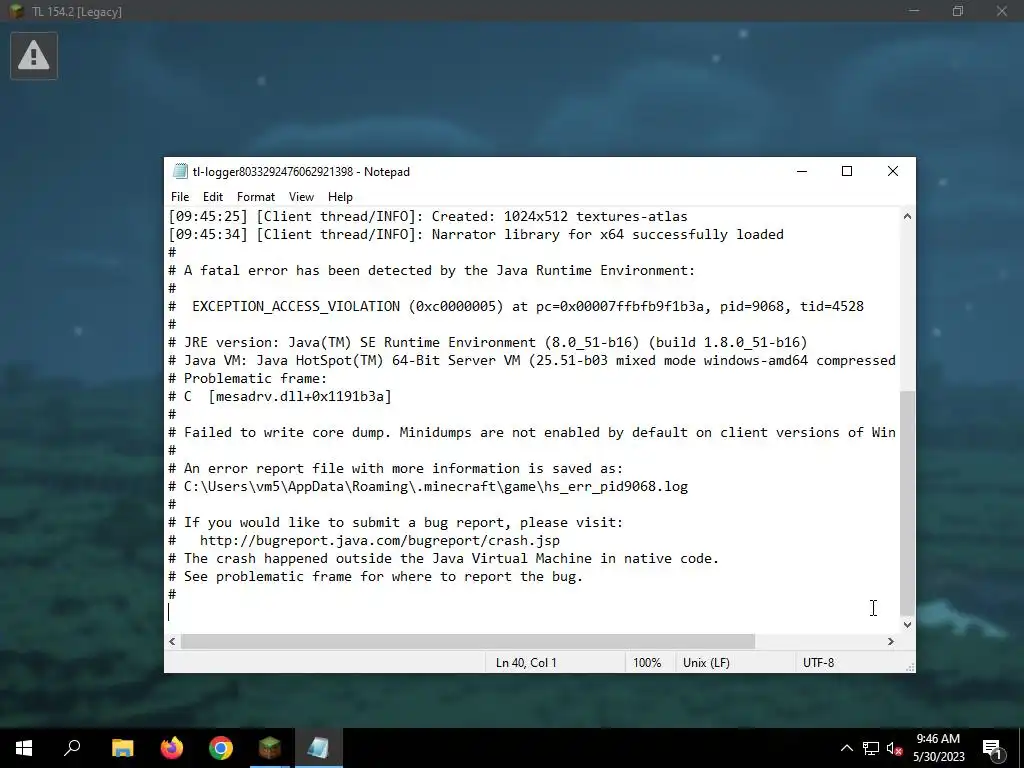Restore down the TL Legacy launcher window

(x=958, y=11)
